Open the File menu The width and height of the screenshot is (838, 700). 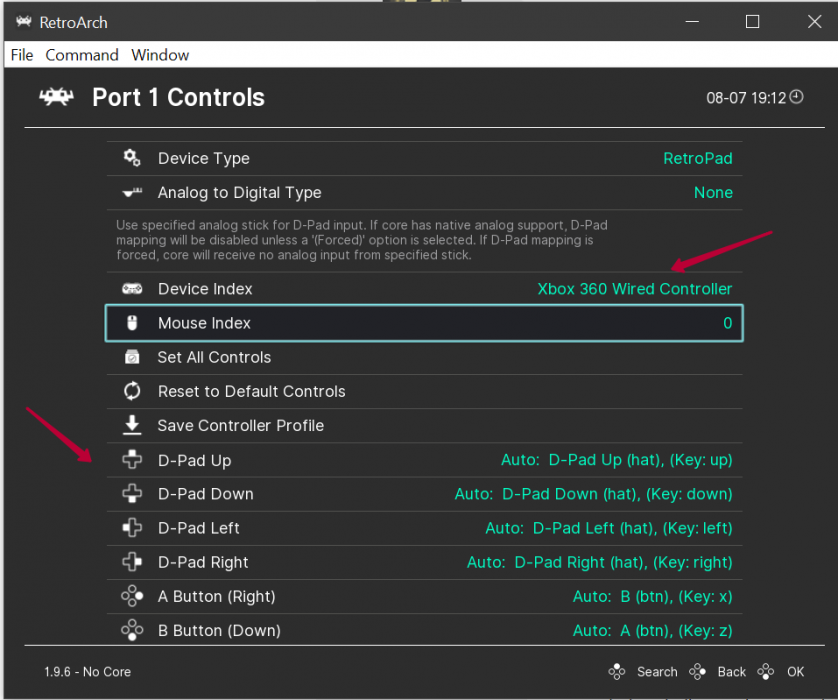coord(22,55)
